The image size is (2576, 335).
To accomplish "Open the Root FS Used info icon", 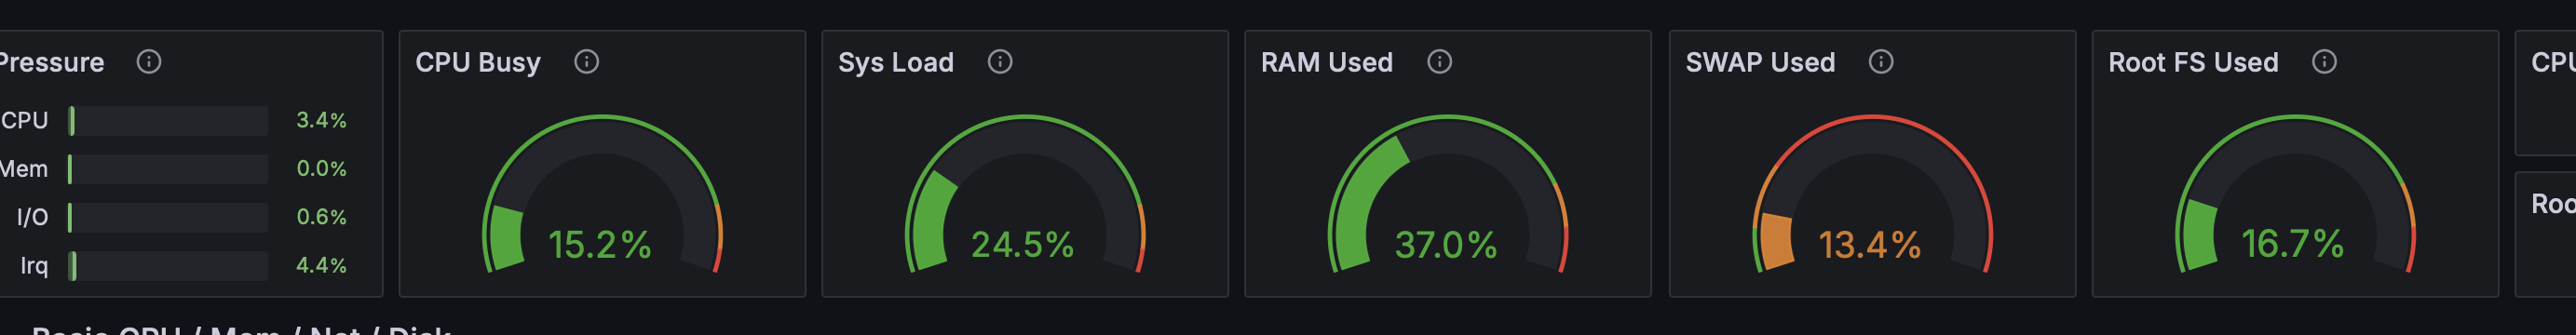I will (x=2325, y=62).
